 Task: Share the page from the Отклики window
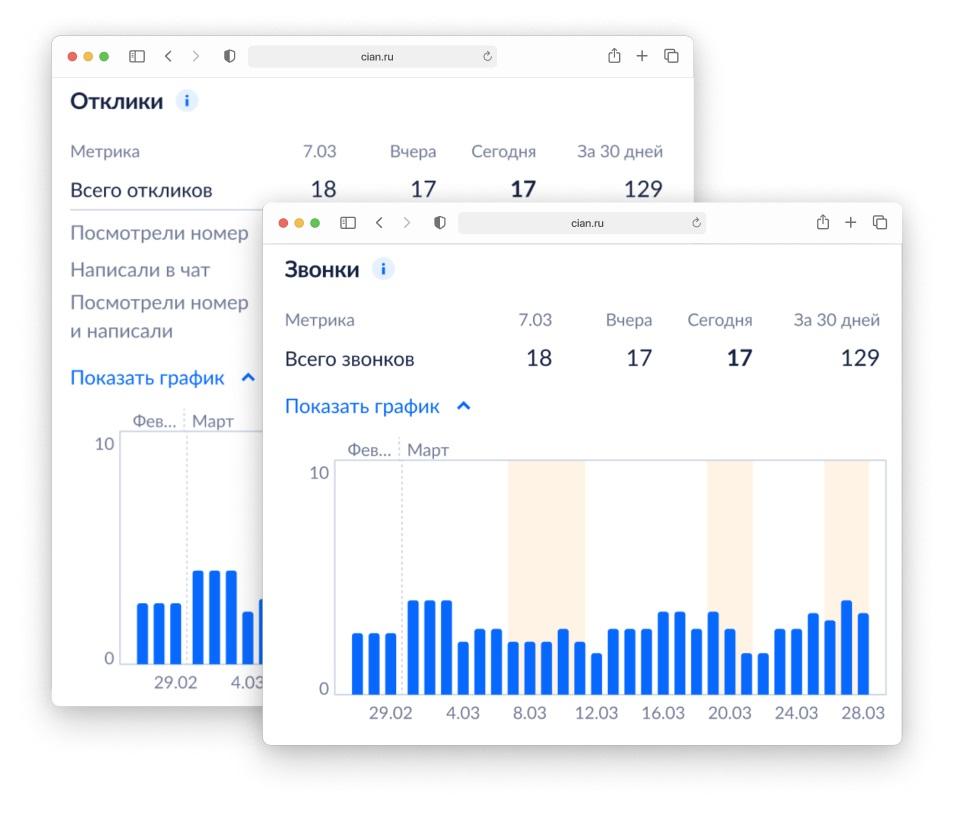tap(614, 57)
